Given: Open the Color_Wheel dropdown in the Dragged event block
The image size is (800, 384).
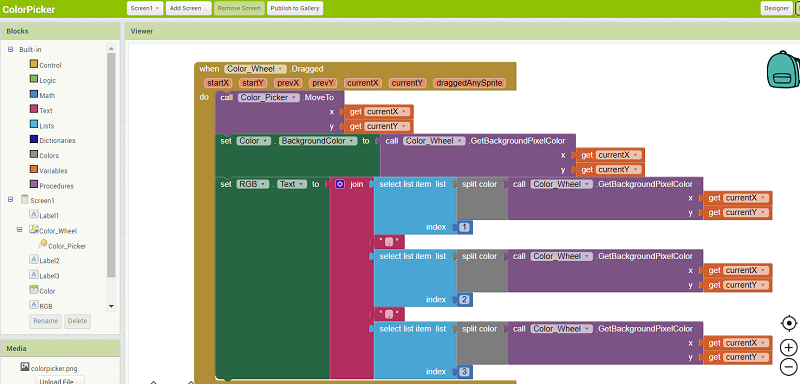Looking at the screenshot, I should tap(256, 69).
